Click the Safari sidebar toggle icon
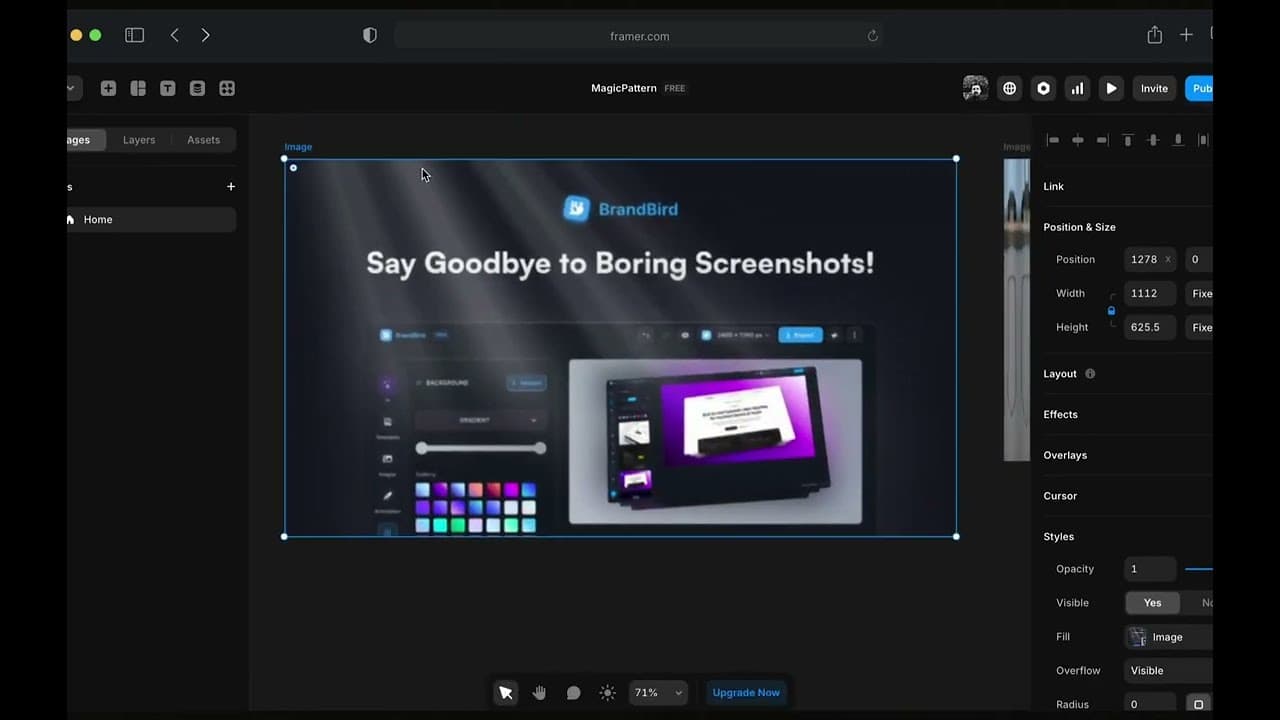Viewport: 1280px width, 720px height. [134, 35]
